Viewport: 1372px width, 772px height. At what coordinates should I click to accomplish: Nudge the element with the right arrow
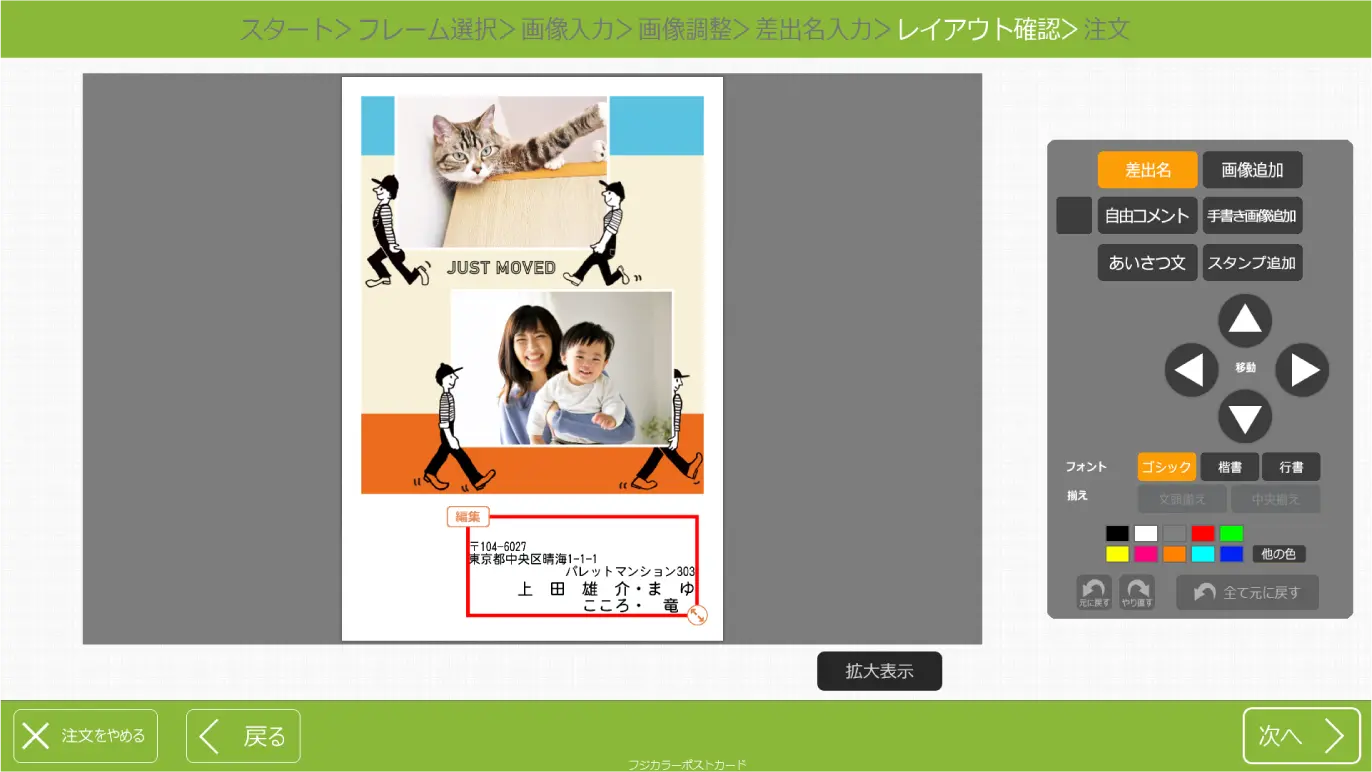(1302, 371)
